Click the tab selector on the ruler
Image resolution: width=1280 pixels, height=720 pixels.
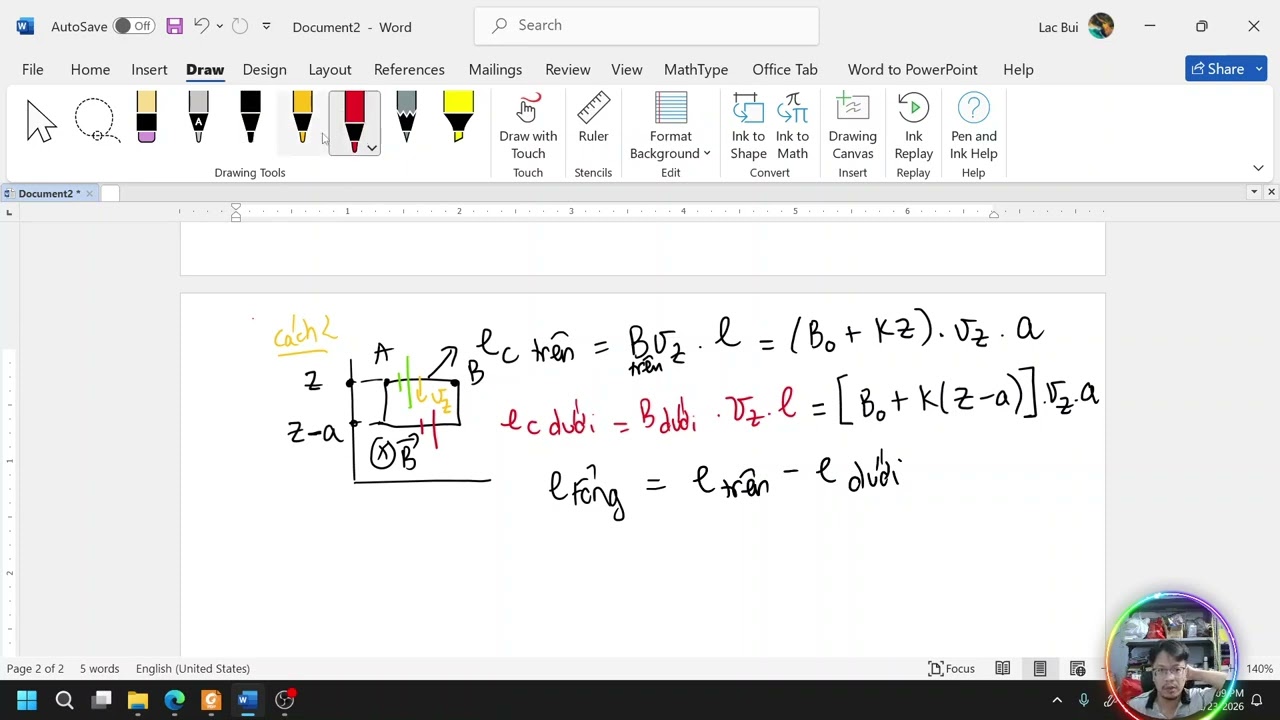point(9,212)
